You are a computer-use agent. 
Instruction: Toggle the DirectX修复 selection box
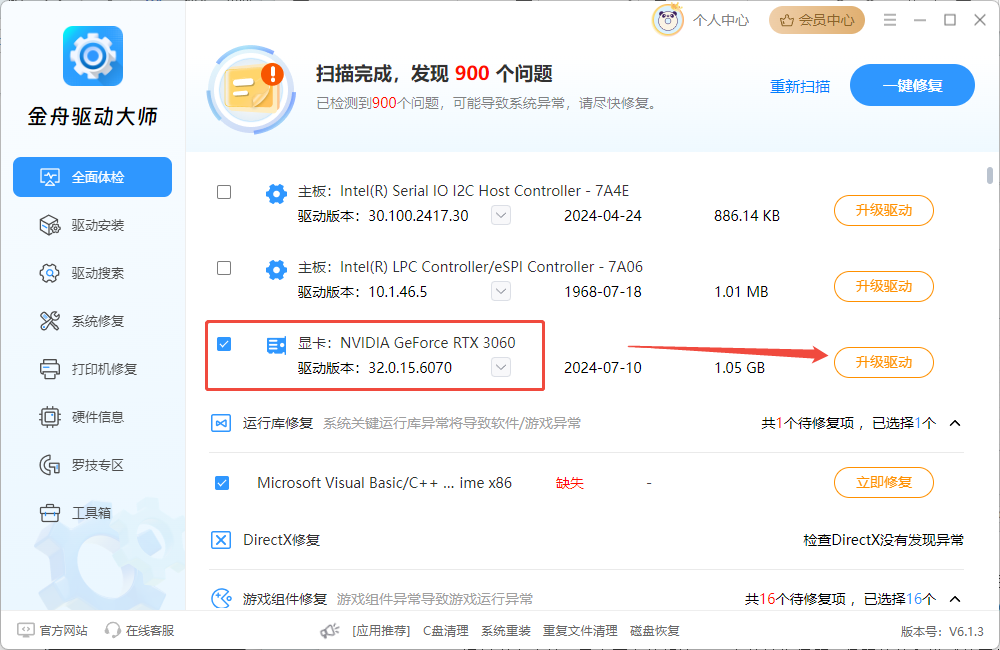pos(222,539)
